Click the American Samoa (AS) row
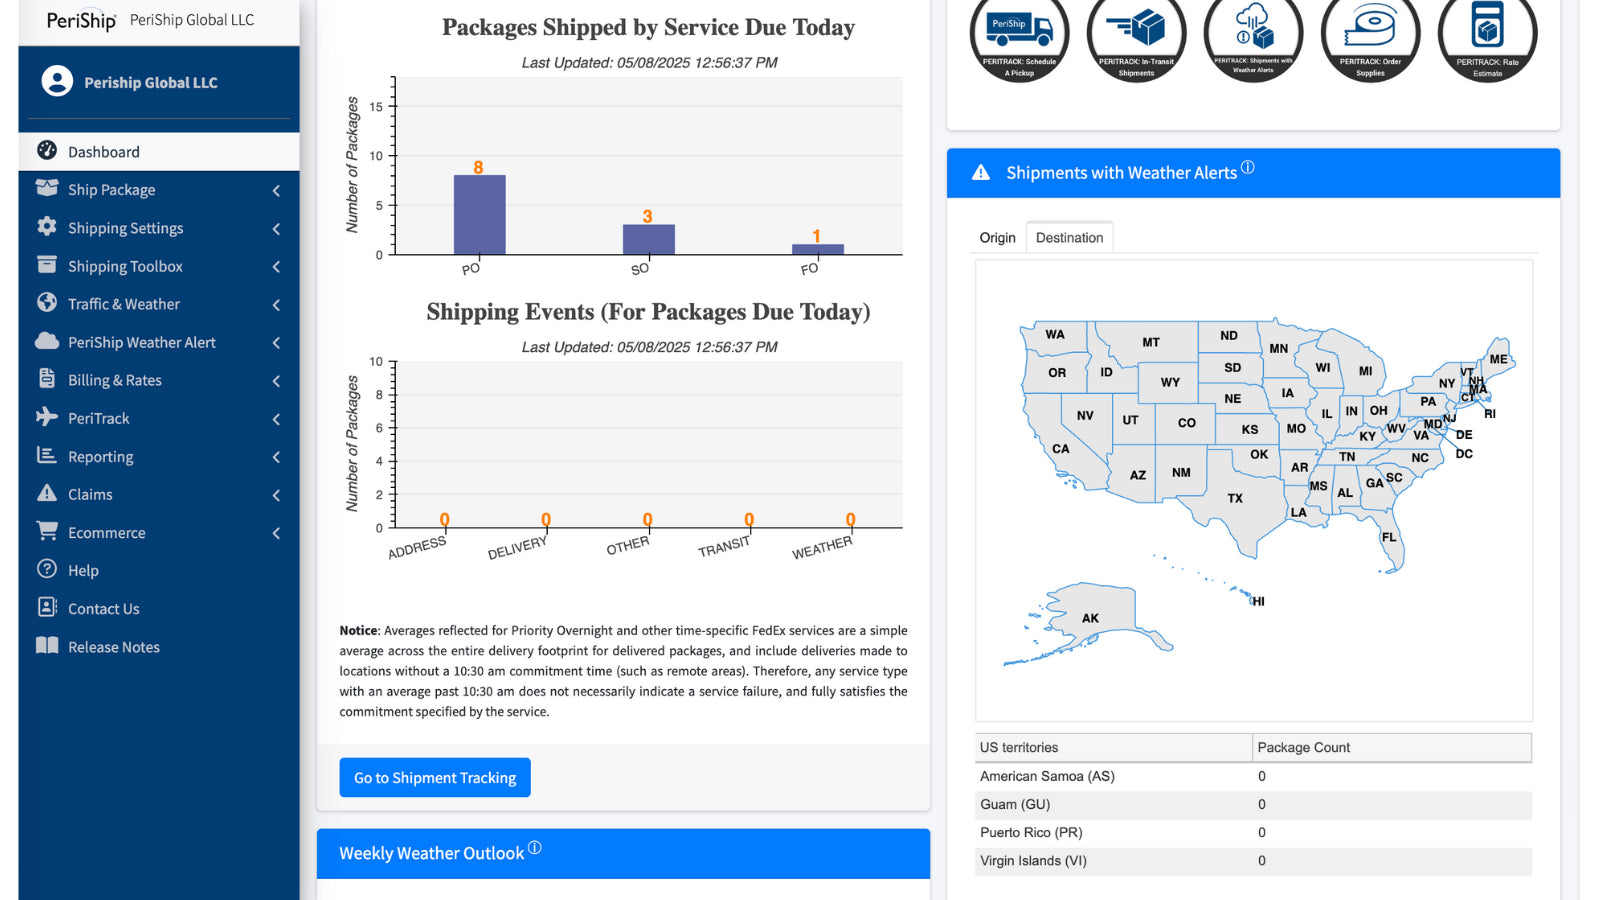The image size is (1600, 900). click(x=1253, y=776)
